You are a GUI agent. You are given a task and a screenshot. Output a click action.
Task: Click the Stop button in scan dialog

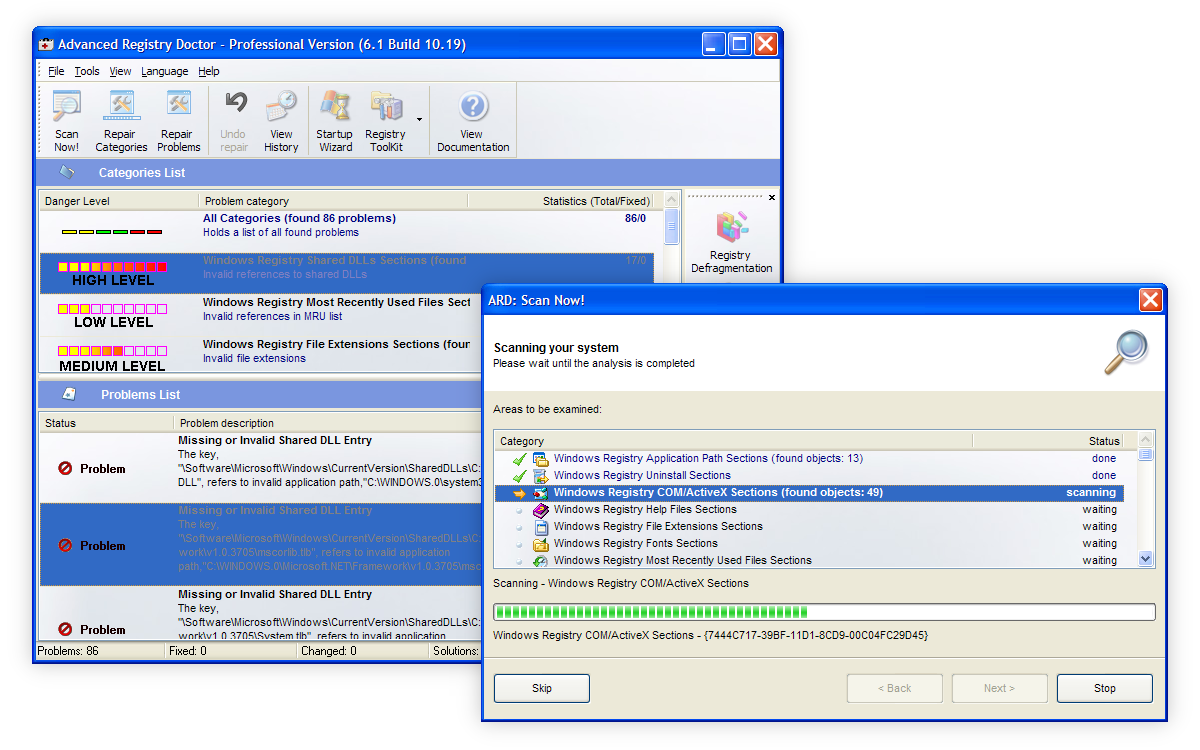1105,688
